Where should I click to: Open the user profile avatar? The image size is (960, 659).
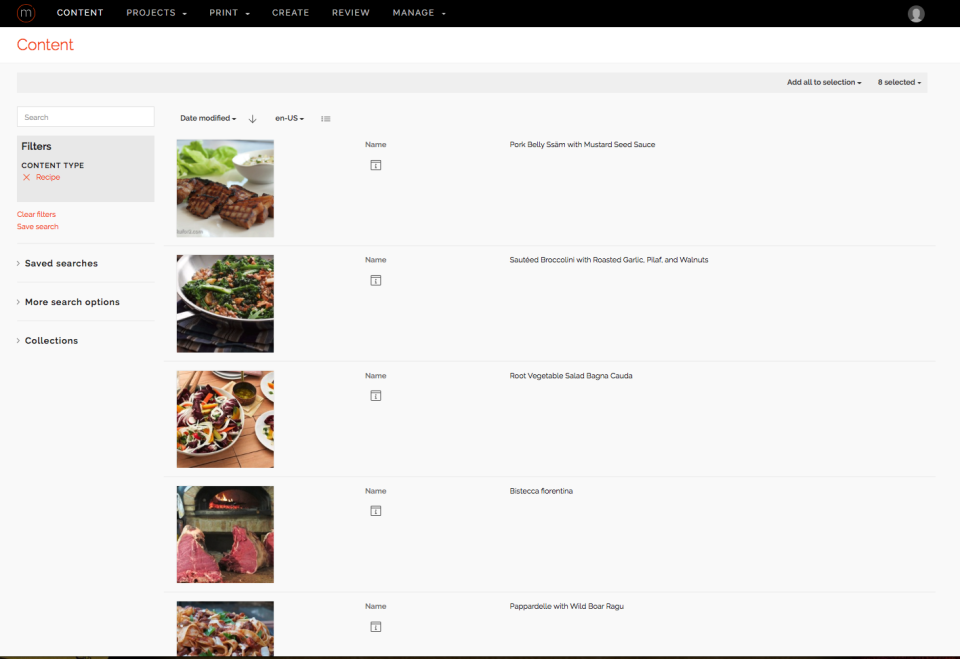(916, 13)
